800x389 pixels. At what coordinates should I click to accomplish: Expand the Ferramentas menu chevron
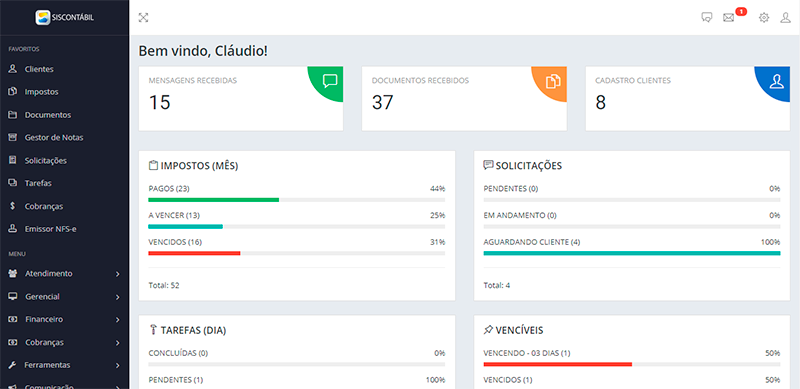click(x=118, y=366)
